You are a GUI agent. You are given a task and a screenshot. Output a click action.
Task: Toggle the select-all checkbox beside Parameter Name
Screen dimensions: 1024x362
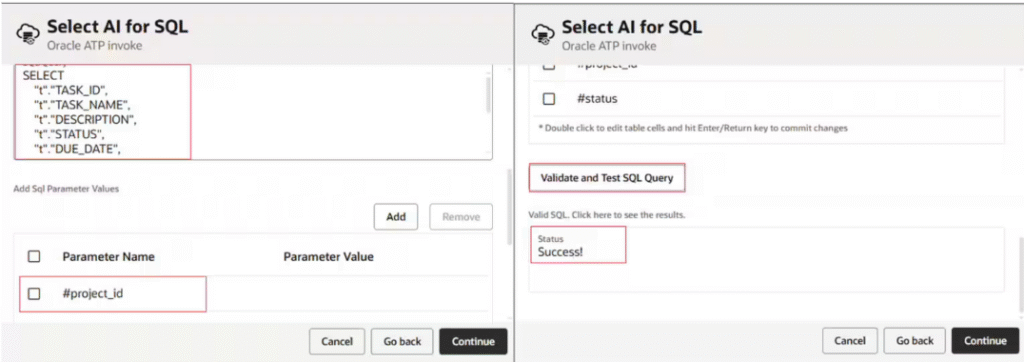tap(34, 257)
